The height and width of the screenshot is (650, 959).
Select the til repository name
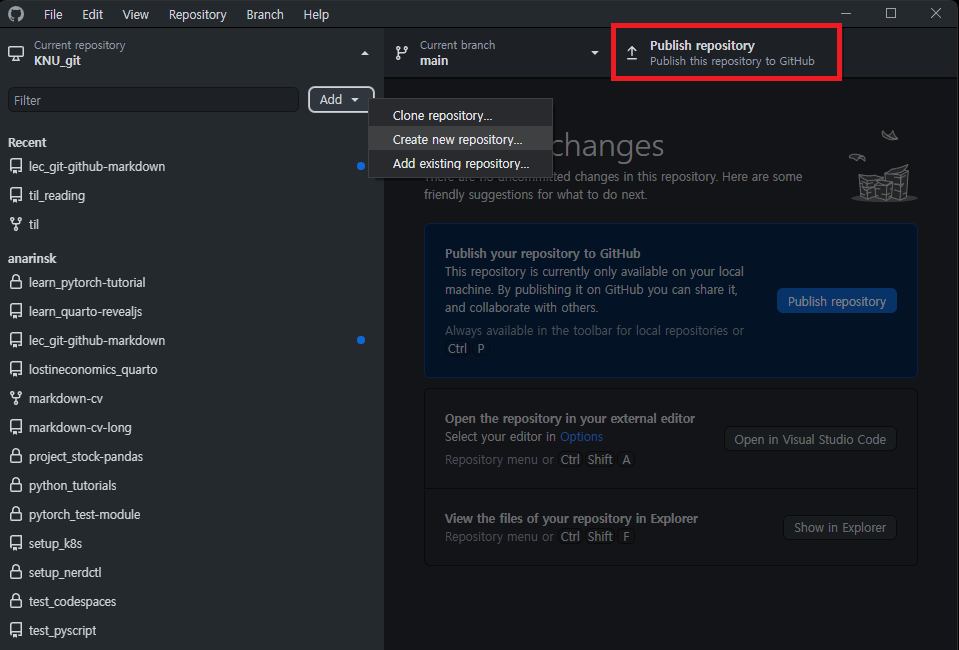tap(34, 224)
